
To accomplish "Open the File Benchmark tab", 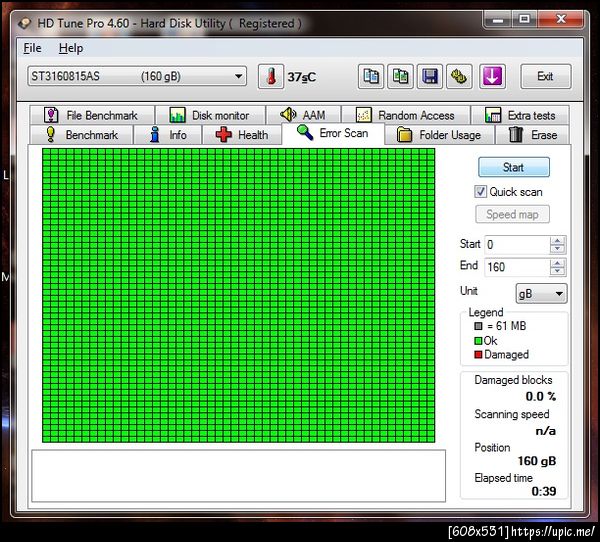I will click(92, 115).
